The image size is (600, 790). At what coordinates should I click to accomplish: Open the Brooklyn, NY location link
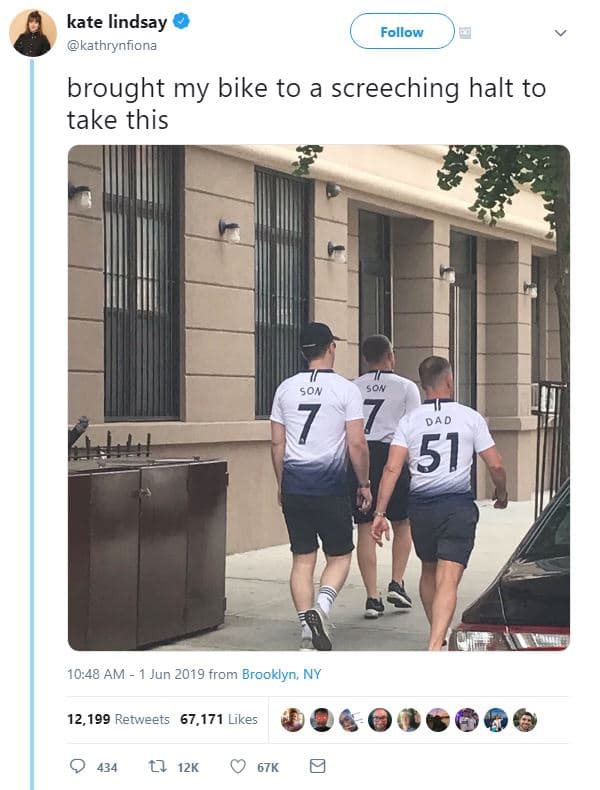[x=281, y=674]
